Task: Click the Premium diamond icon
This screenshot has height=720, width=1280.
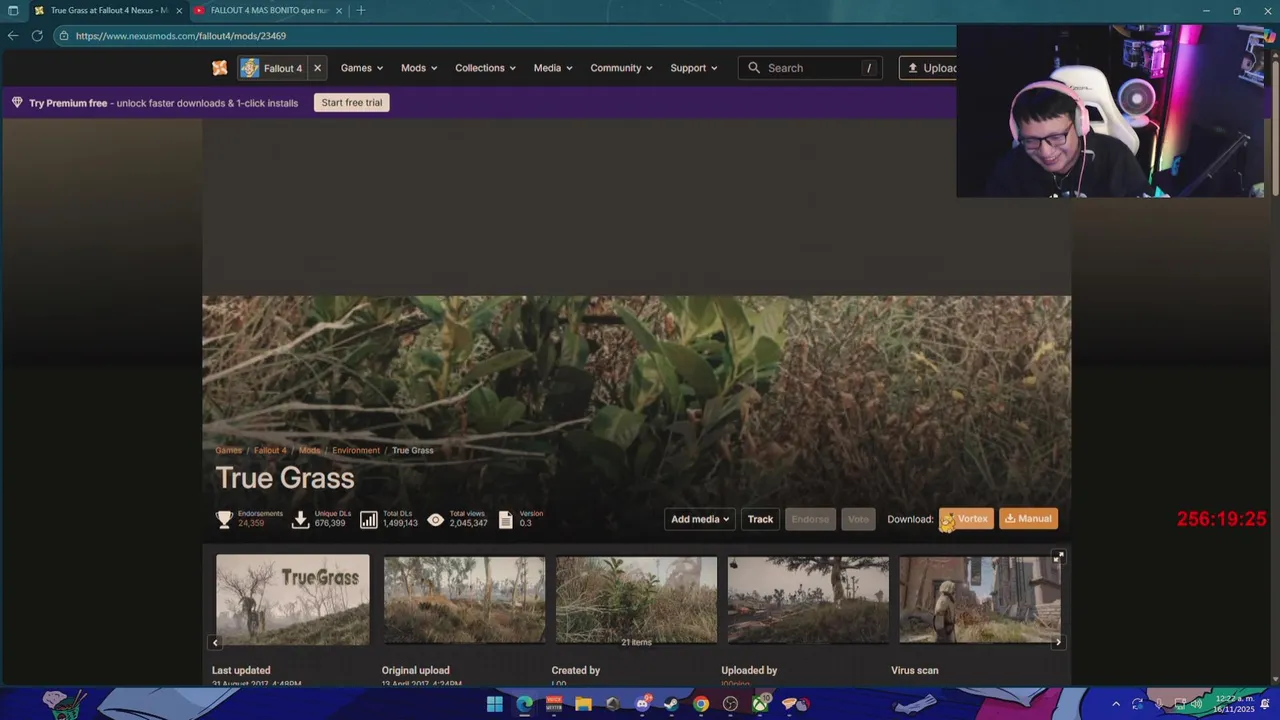Action: tap(17, 102)
